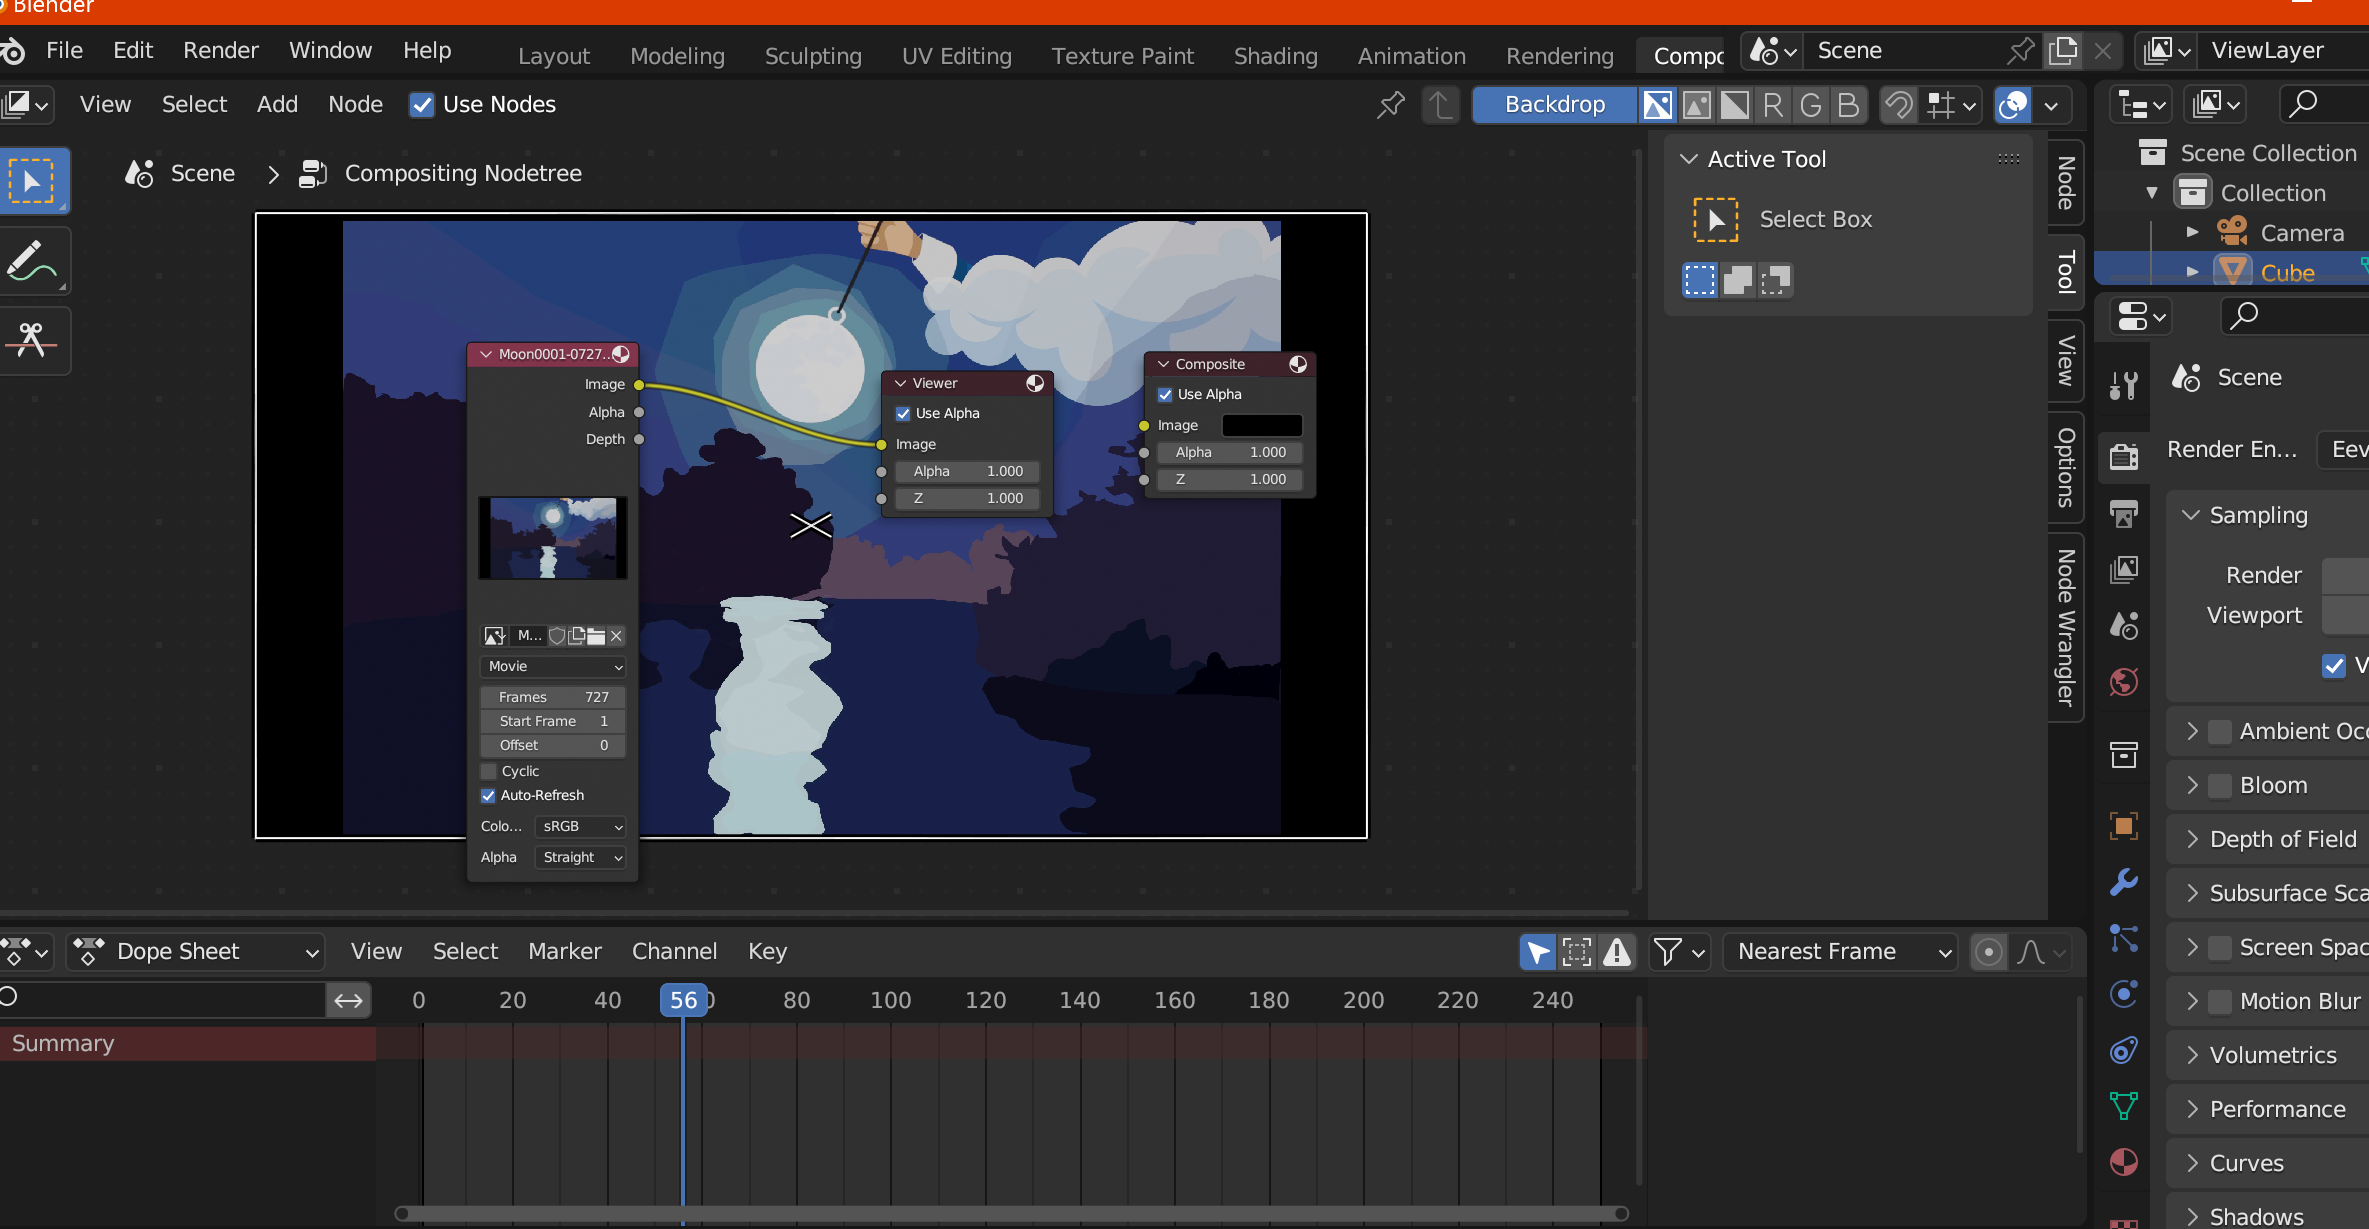Expand the Depth of Field panel

tap(2282, 839)
